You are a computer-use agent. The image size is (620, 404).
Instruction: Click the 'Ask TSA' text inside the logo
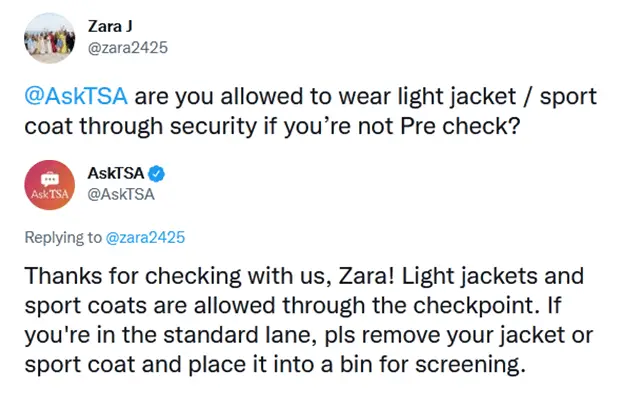click(x=50, y=194)
